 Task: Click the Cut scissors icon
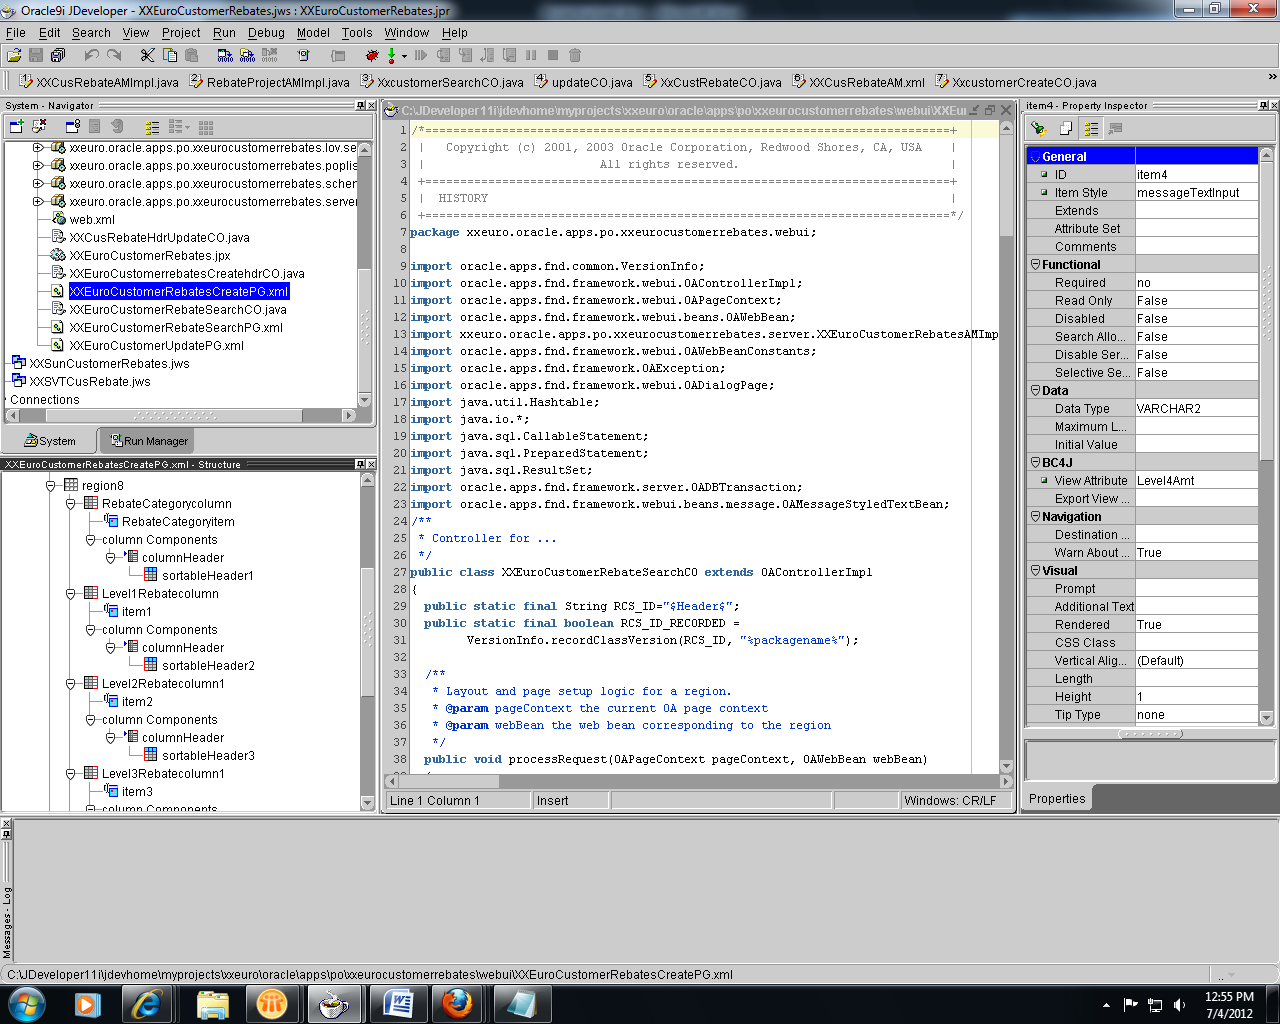point(148,55)
